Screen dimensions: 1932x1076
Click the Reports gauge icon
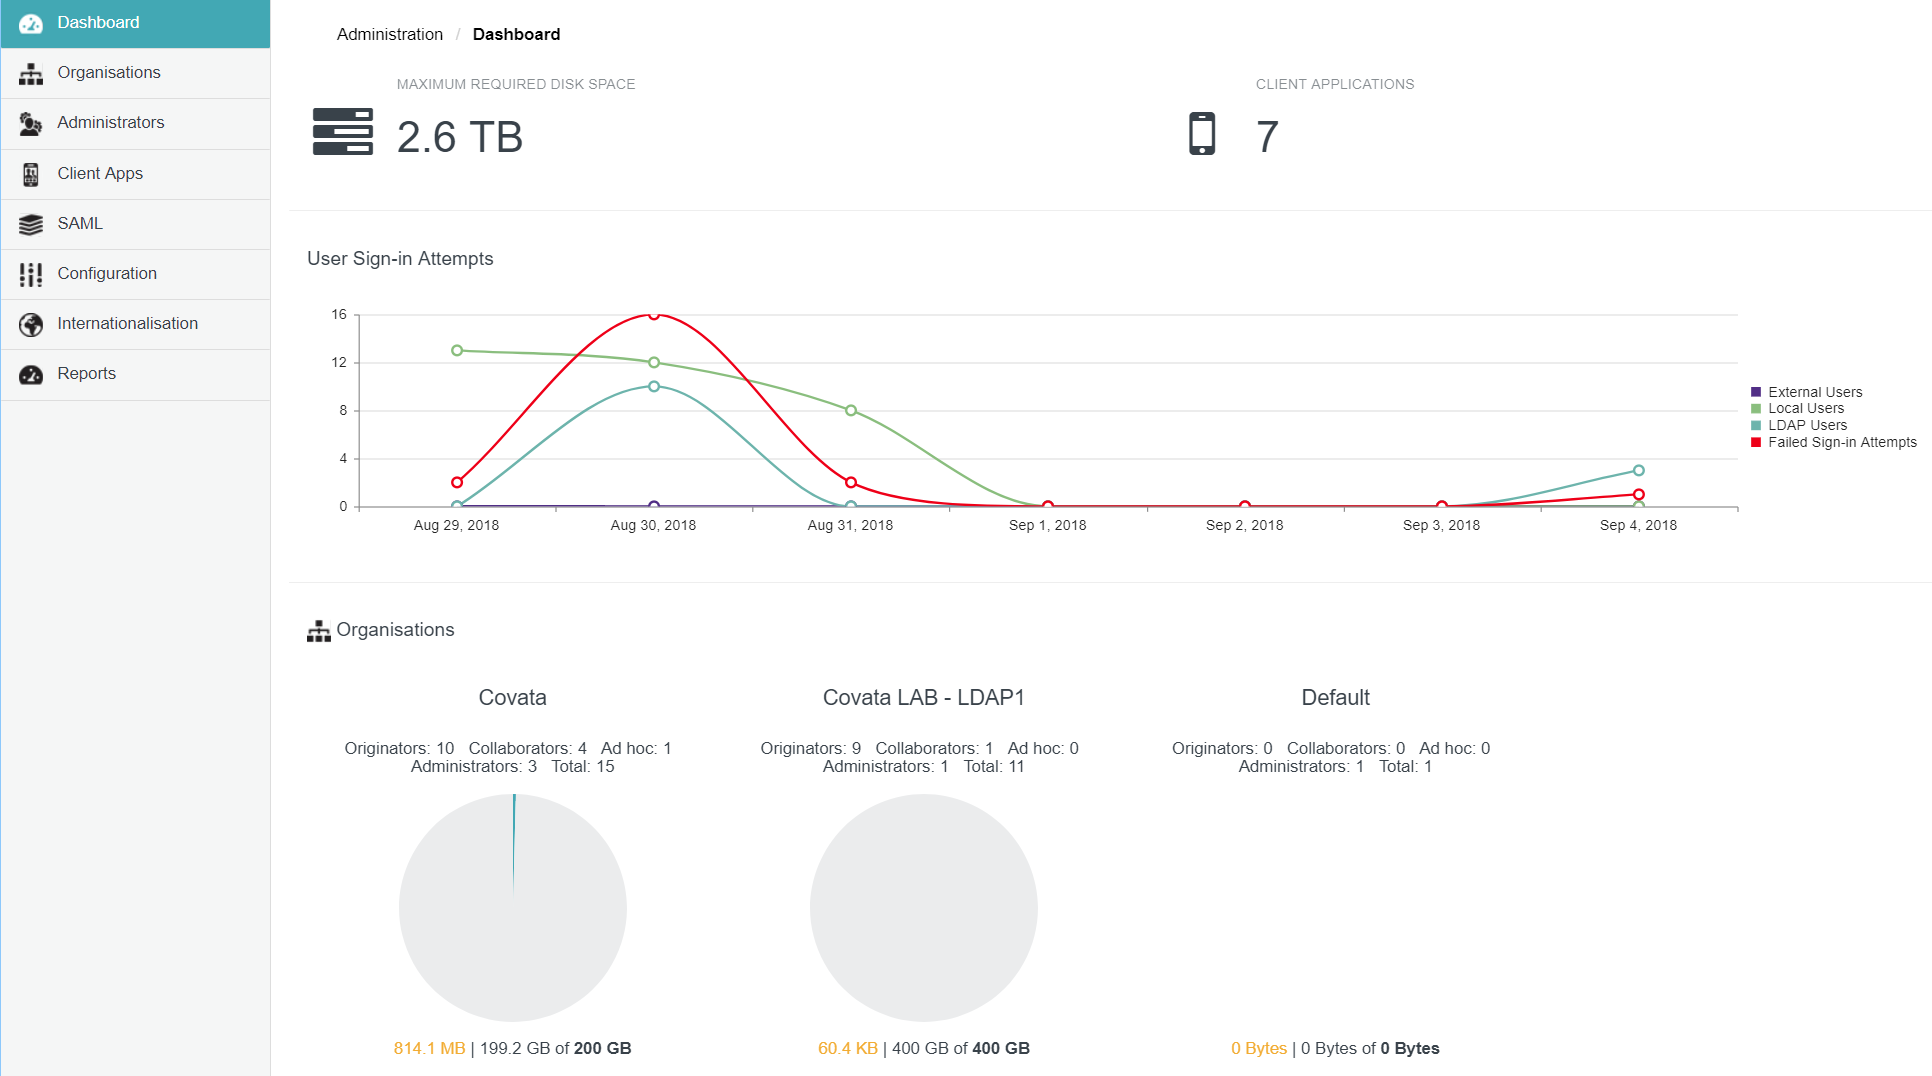[x=31, y=374]
